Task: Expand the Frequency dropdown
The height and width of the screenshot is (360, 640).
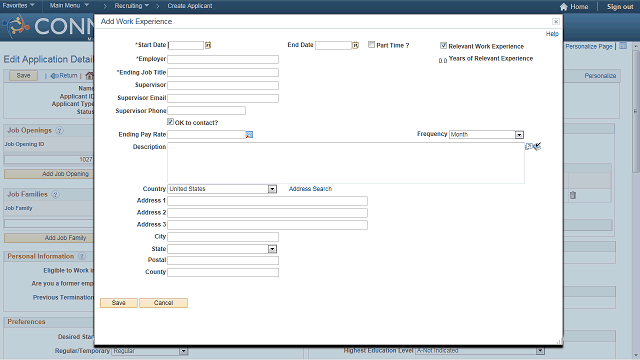Action: 519,135
